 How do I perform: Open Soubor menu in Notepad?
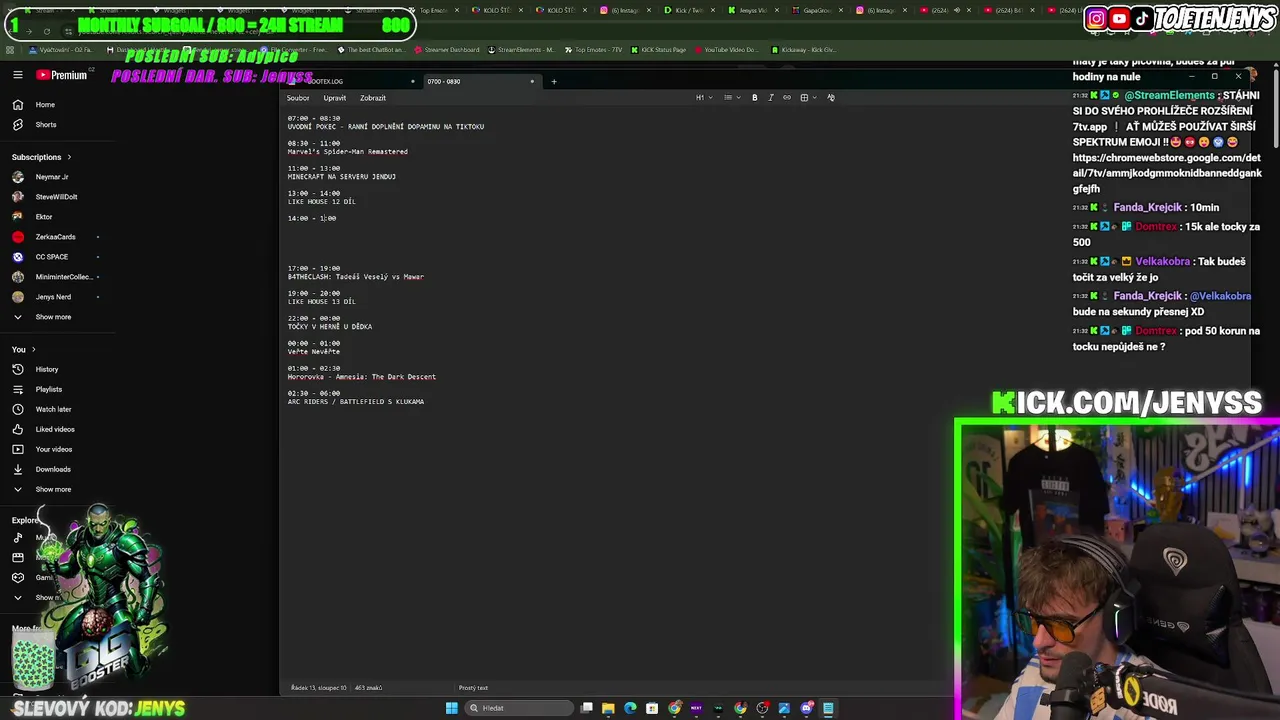[298, 98]
